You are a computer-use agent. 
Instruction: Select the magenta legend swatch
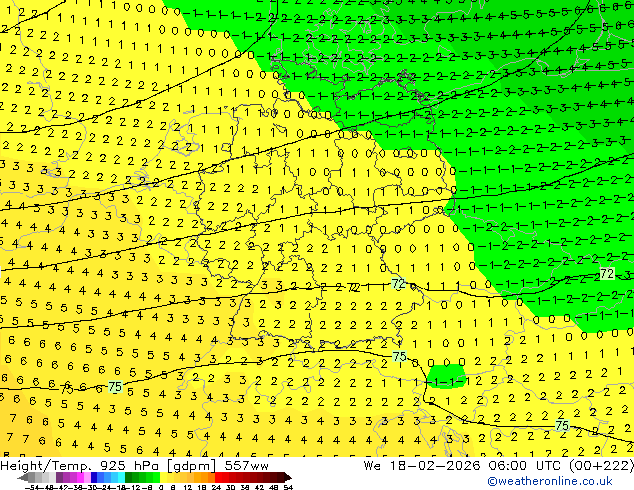[x=80, y=478]
